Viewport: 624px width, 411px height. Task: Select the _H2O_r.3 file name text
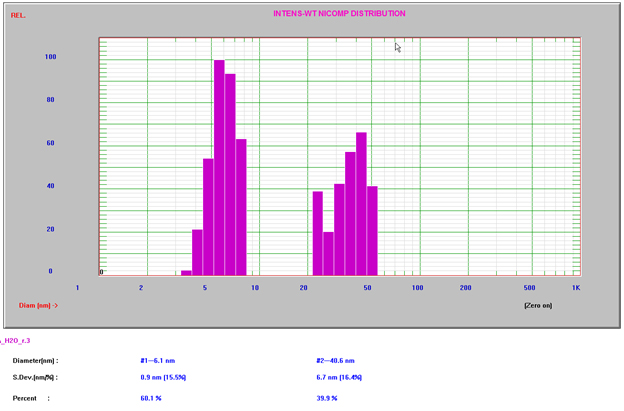[x=22, y=341]
